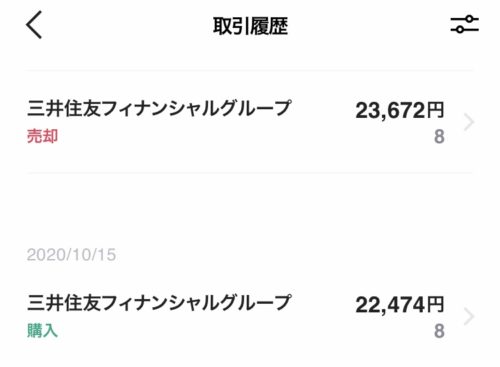Image resolution: width=500 pixels, height=367 pixels.
Task: Click the 22,474円 amount
Action: coord(400,305)
